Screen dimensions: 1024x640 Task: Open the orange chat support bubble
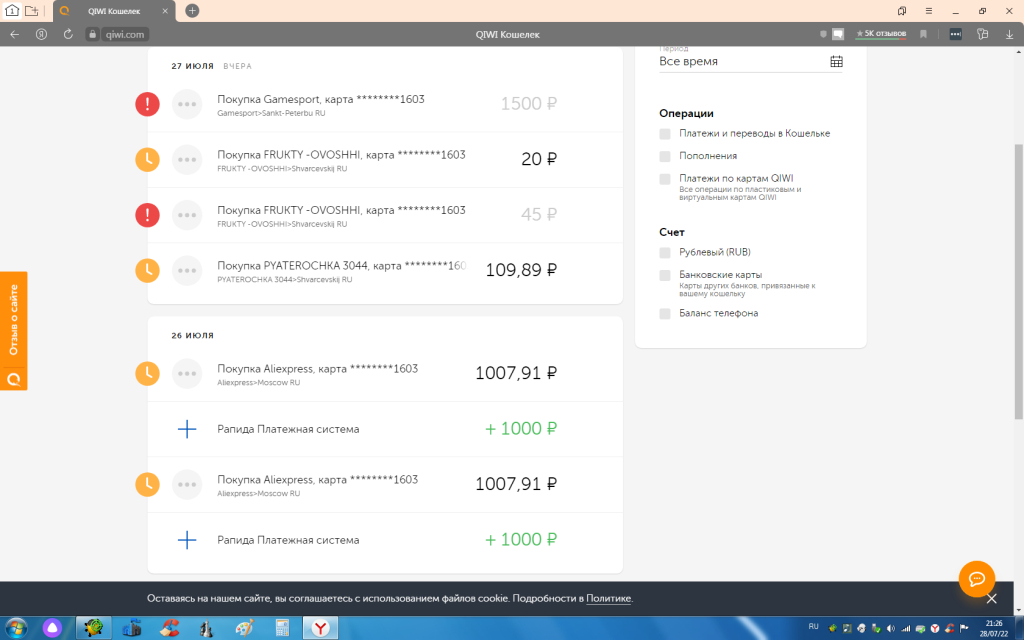tap(976, 579)
